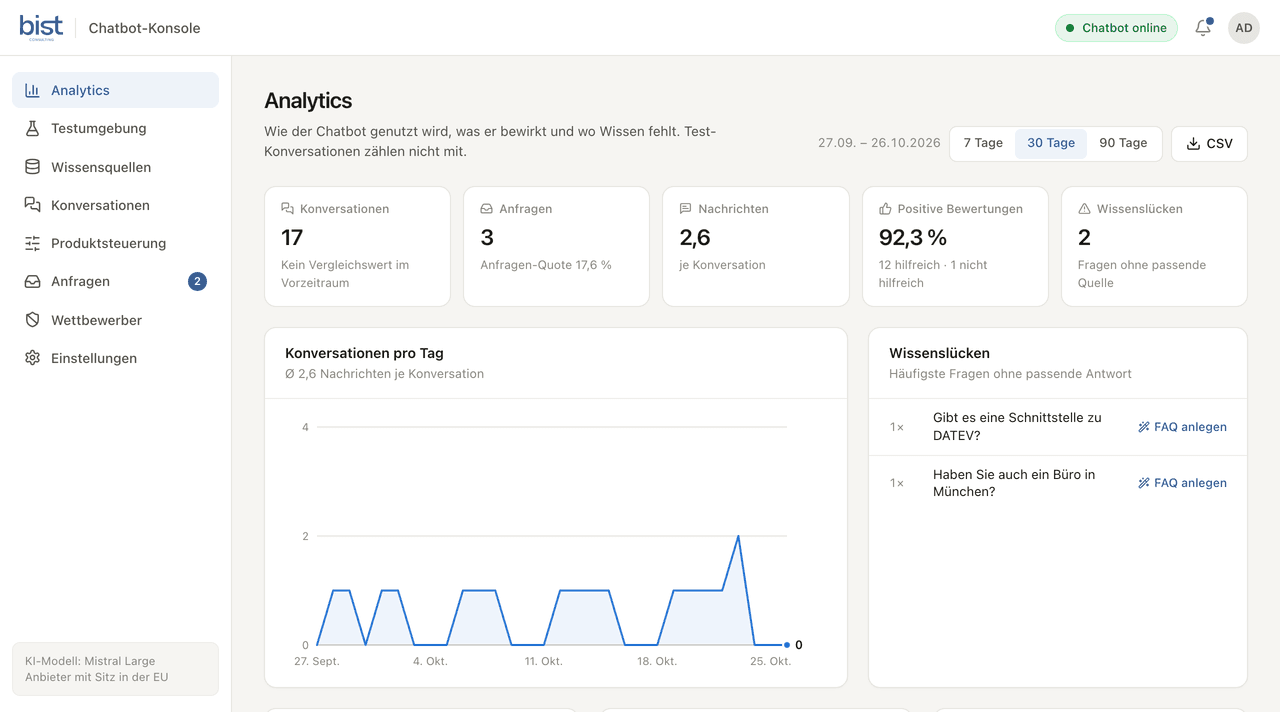Click the inbox icon on Anfragen card
1280x712 pixels.
(487, 209)
